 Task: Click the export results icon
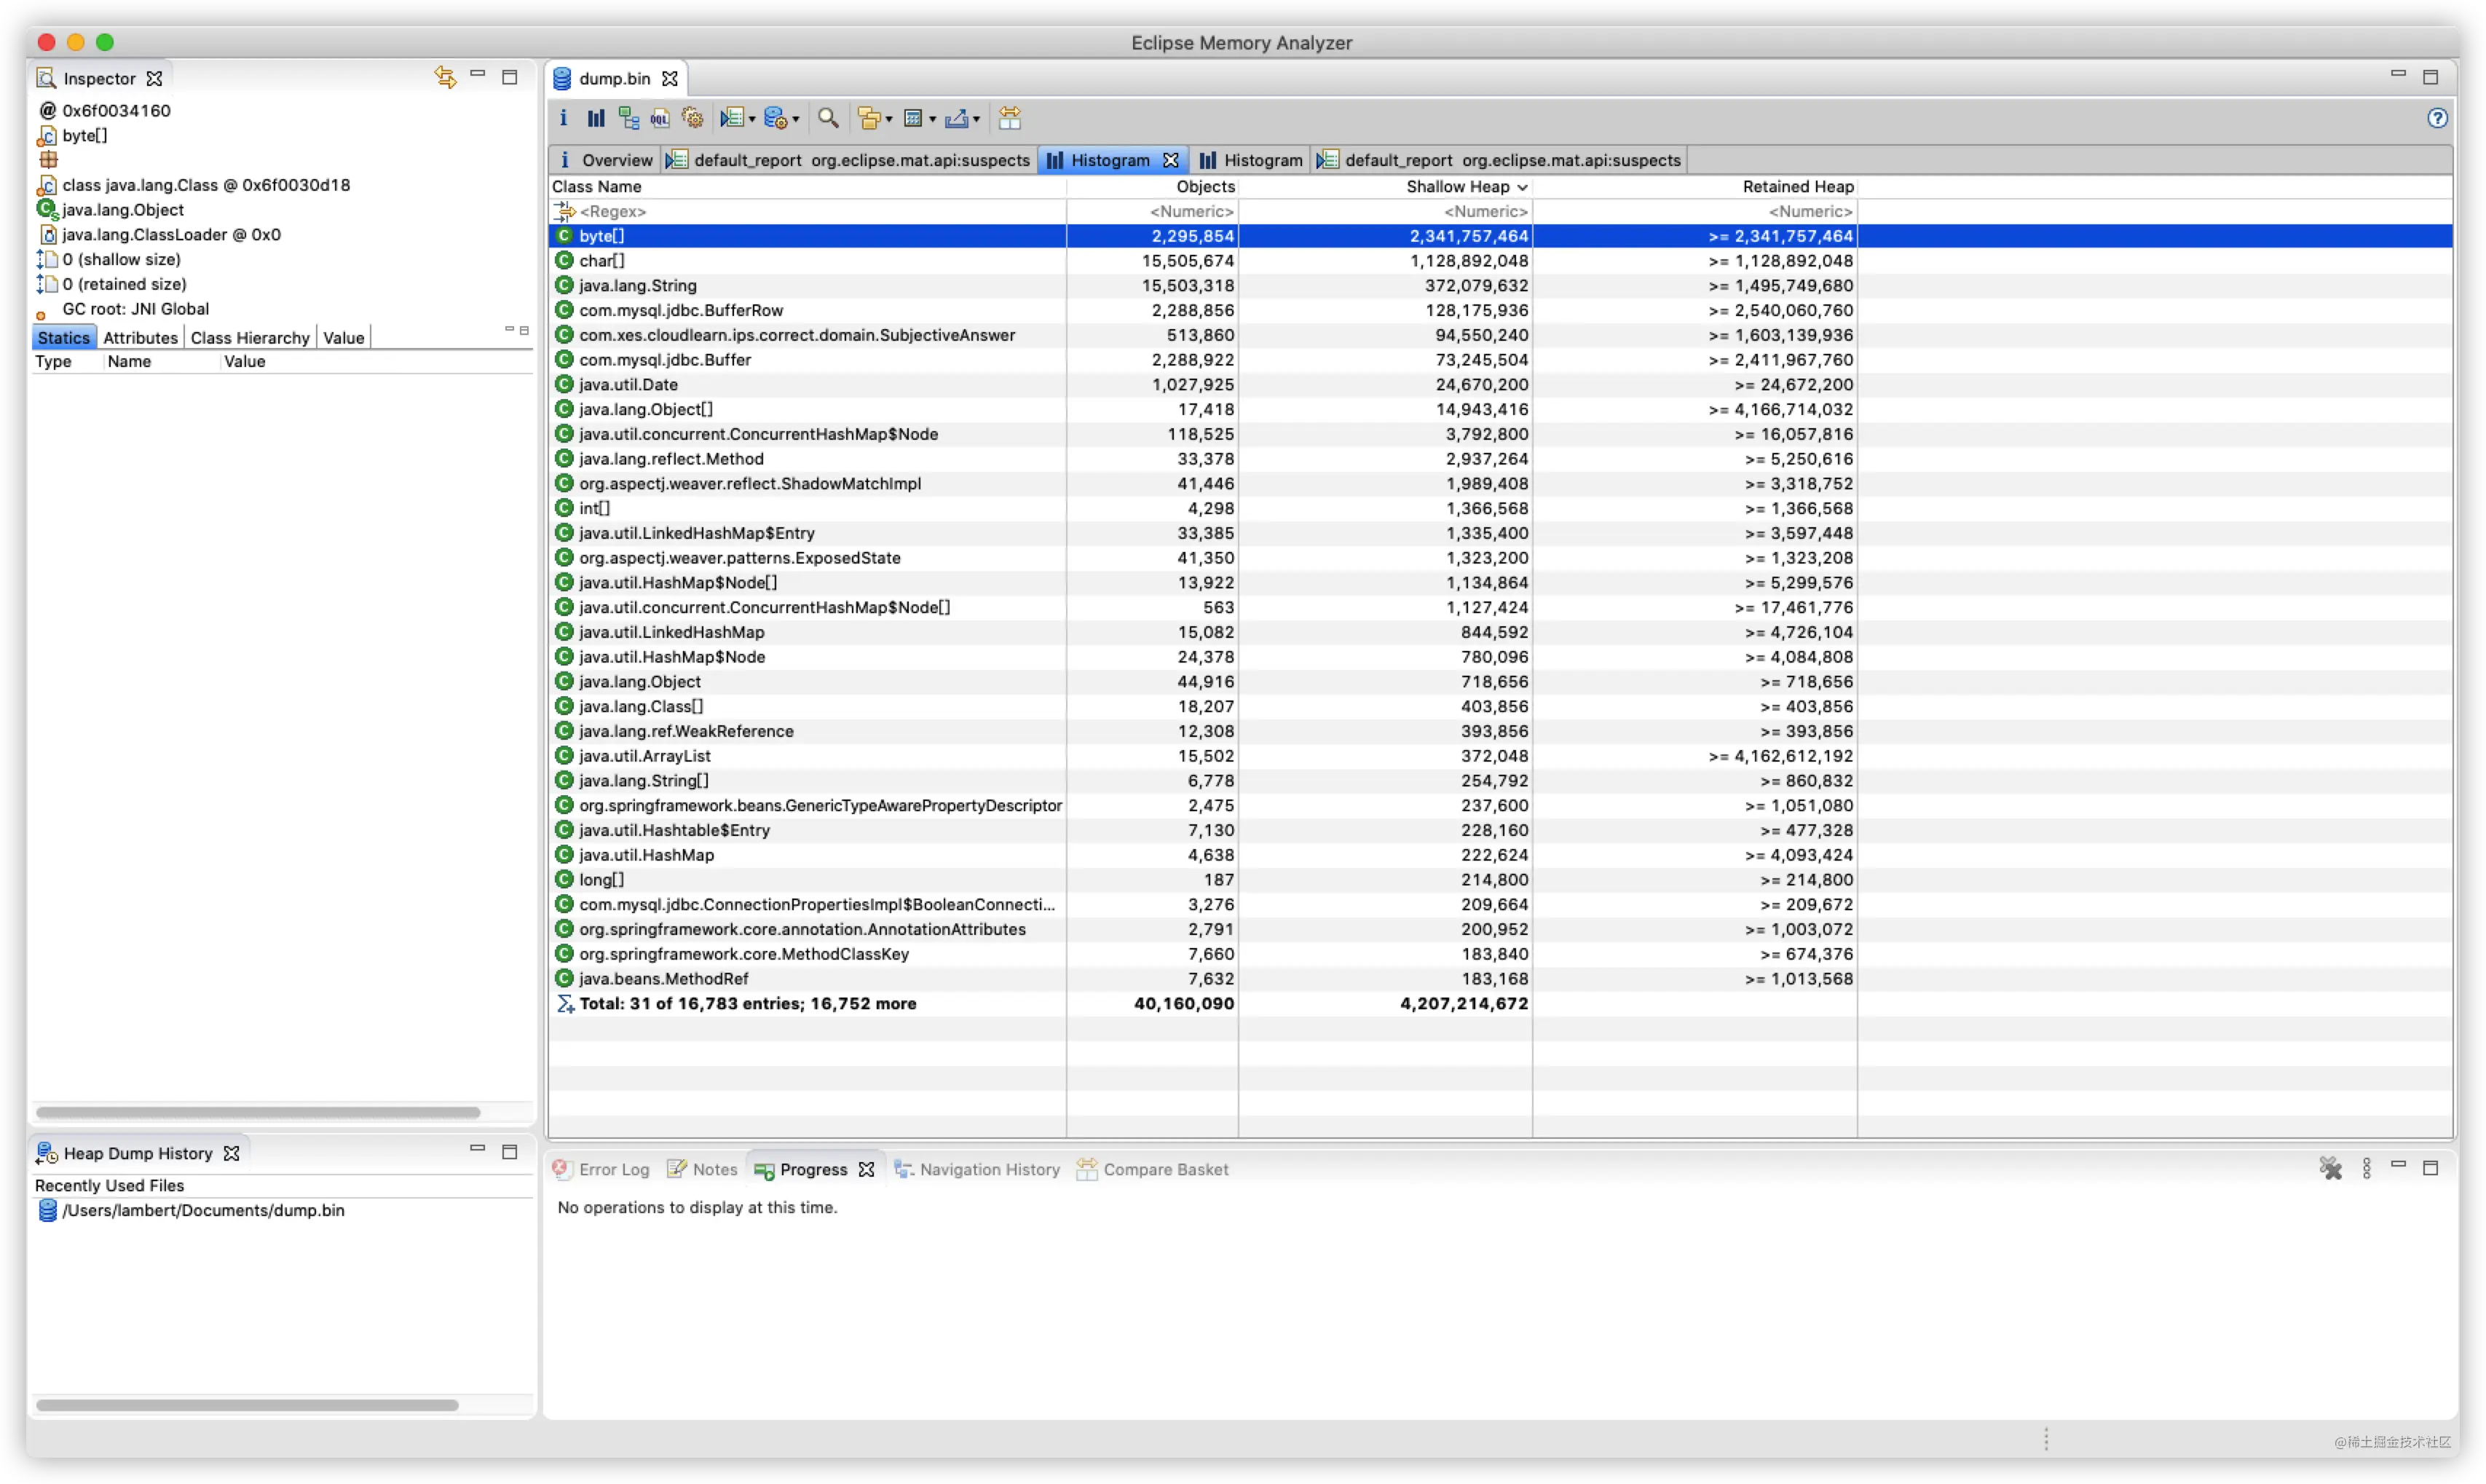pos(957,118)
